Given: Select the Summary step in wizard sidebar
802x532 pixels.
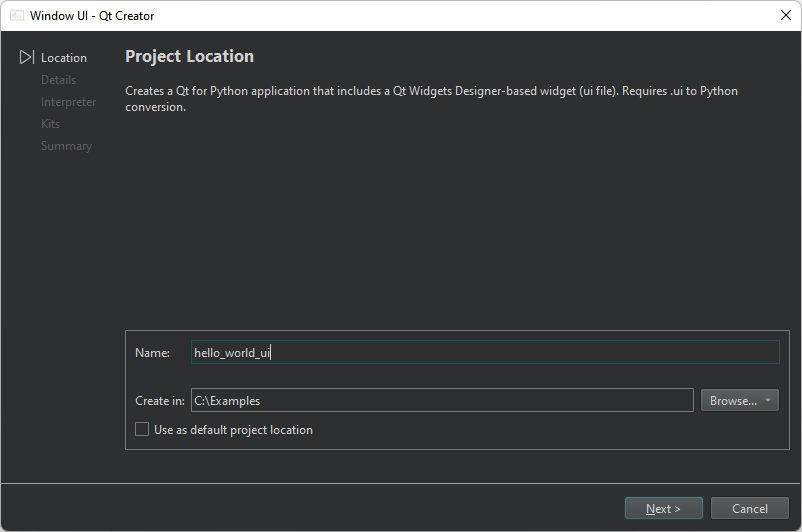Looking at the screenshot, I should coord(66,146).
